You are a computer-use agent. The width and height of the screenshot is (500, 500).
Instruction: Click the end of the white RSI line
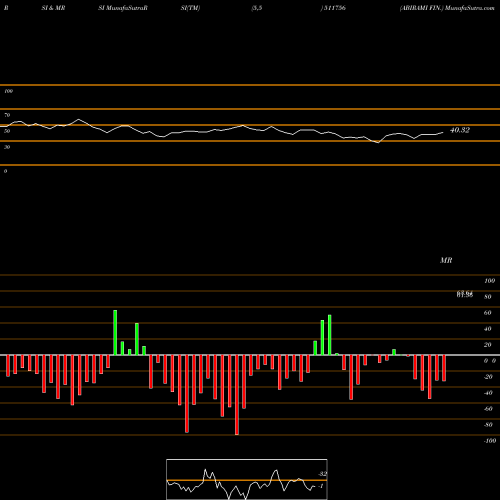[443, 132]
